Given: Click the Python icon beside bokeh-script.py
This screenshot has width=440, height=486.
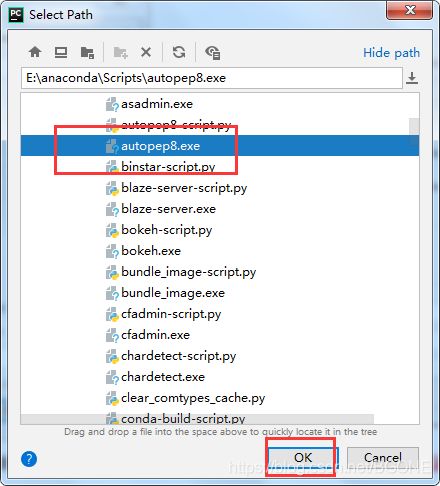Looking at the screenshot, I should pos(112,230).
